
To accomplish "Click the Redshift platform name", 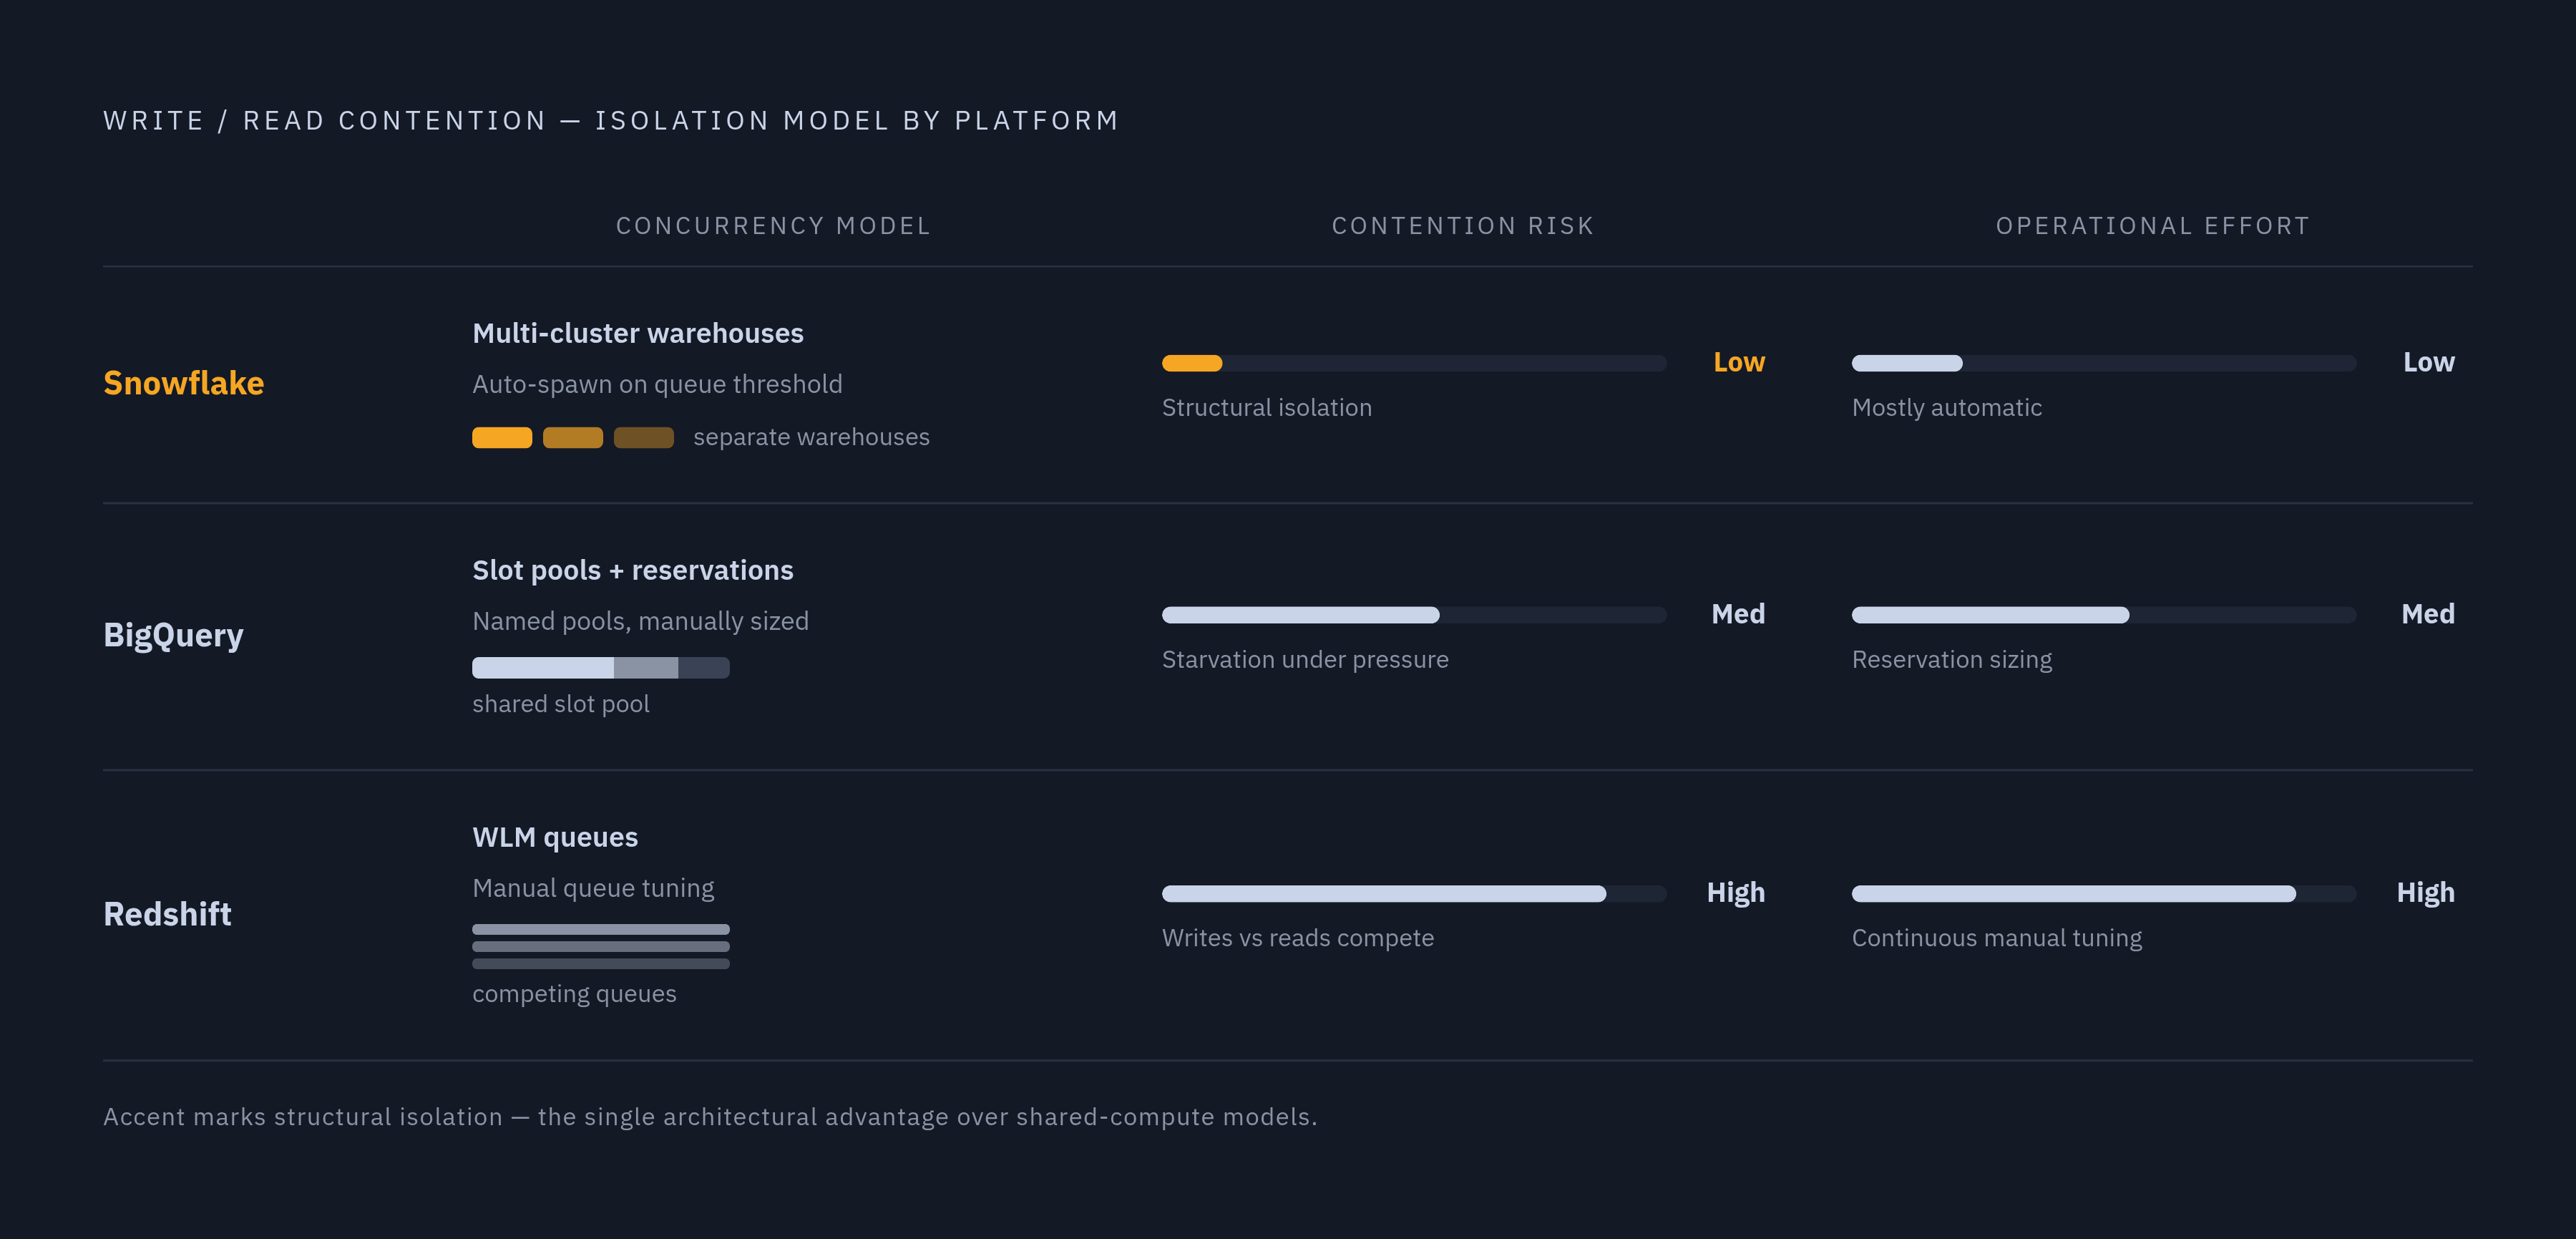I will 167,914.
